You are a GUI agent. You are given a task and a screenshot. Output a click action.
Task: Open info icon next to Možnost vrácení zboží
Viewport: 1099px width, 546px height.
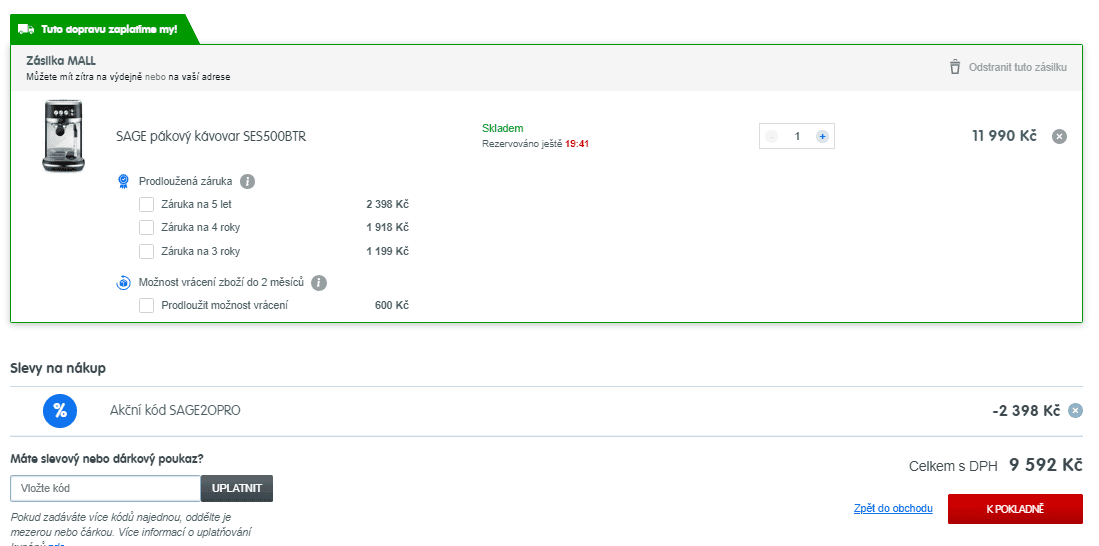point(319,283)
